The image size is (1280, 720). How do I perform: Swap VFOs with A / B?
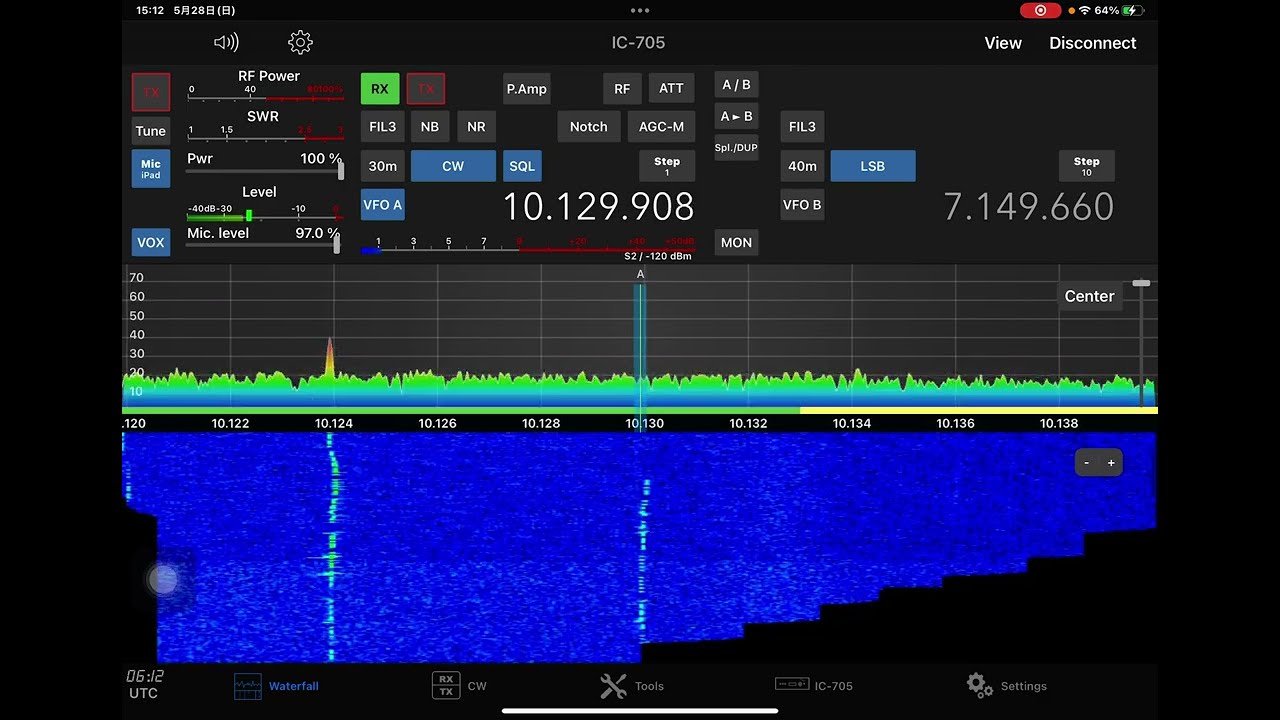(736, 85)
